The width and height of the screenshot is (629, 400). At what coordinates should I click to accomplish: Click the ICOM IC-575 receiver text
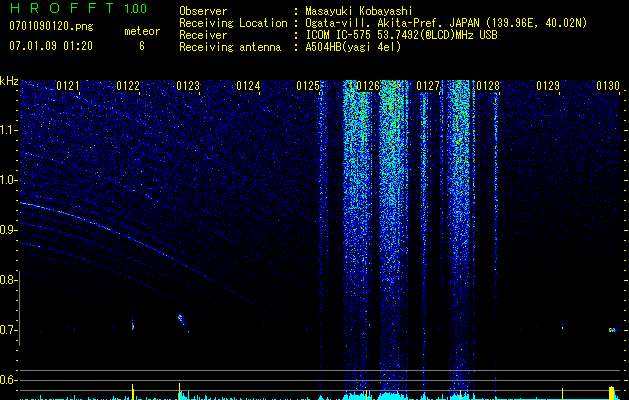point(401,35)
